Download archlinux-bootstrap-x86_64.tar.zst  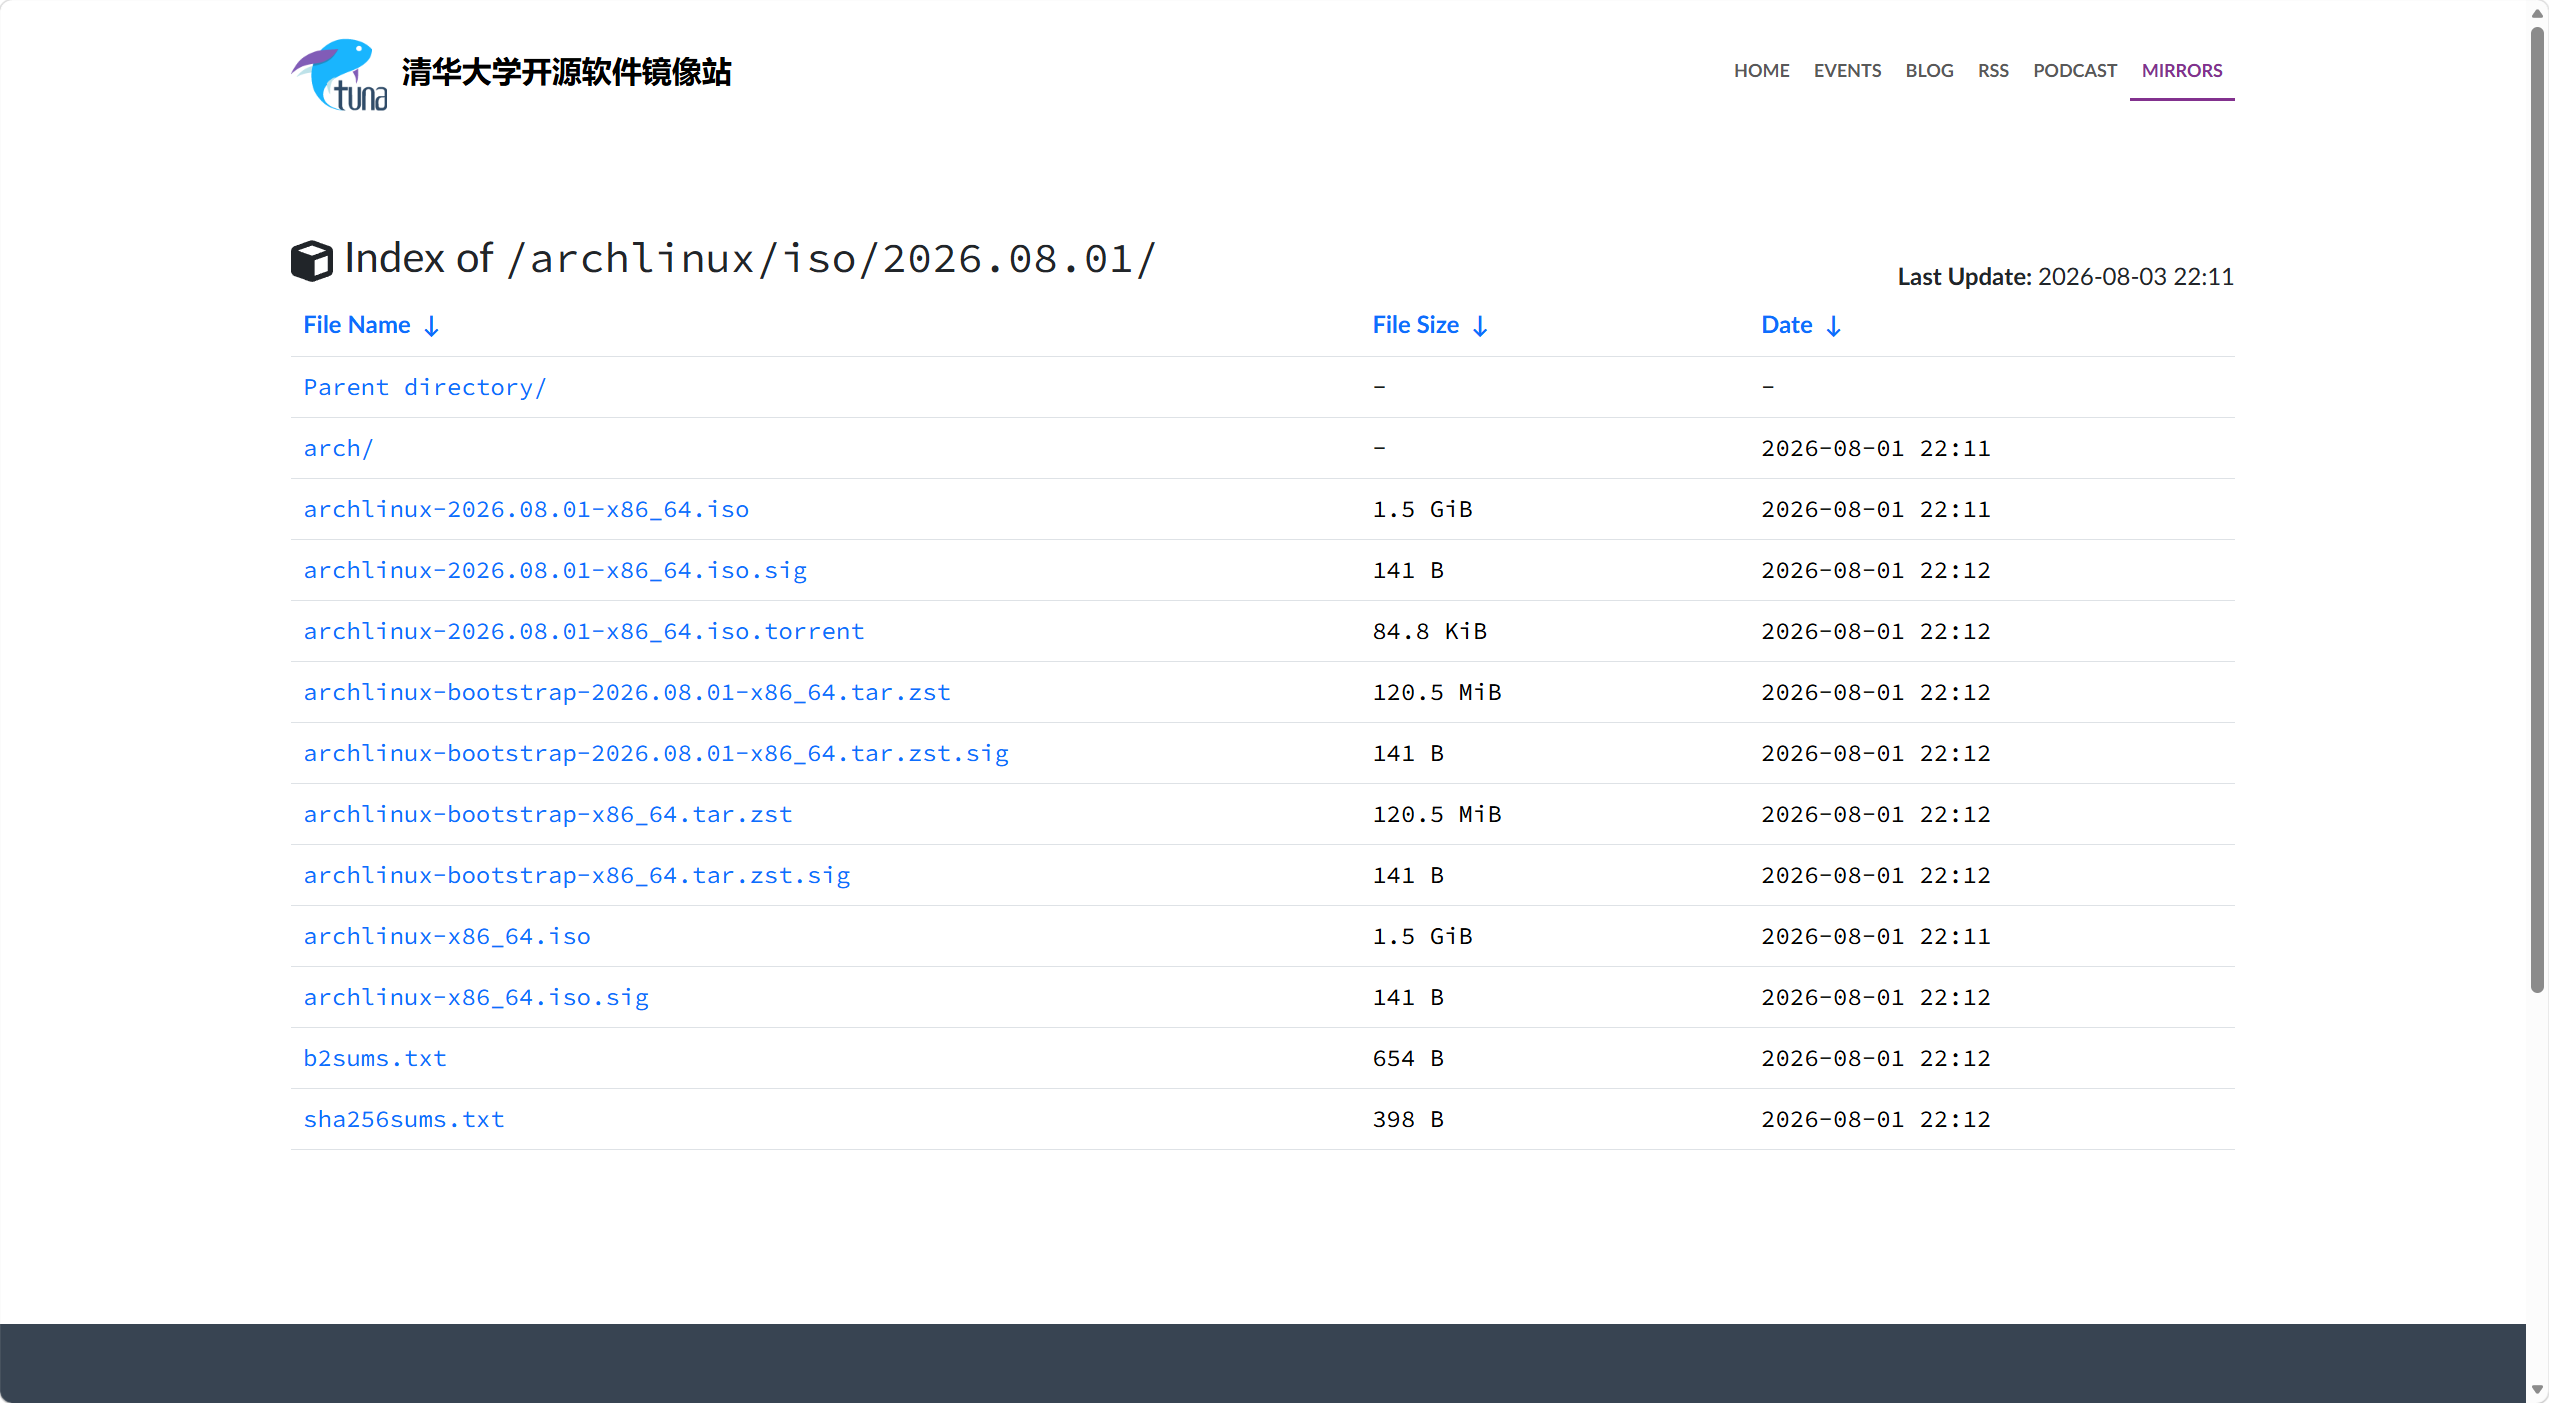click(x=548, y=814)
